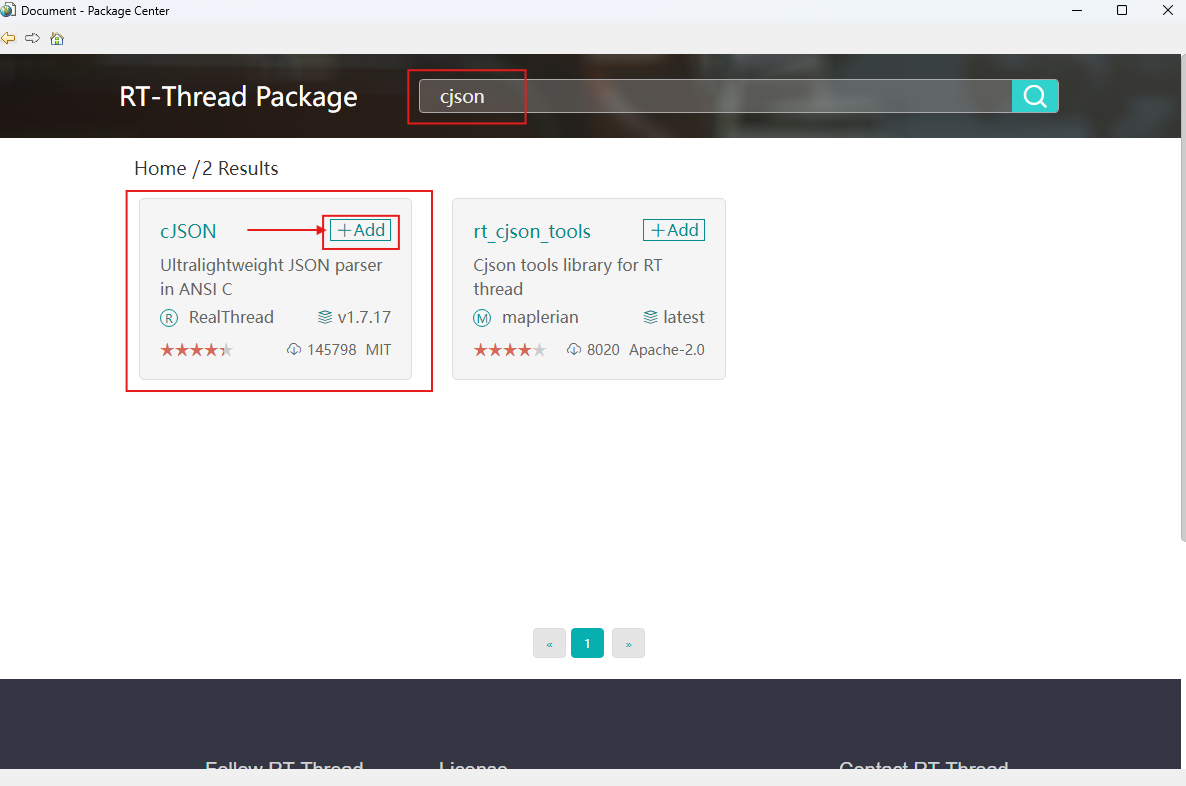Screen dimensions: 1186x786
Task: Go to the home page icon
Action: [57, 39]
